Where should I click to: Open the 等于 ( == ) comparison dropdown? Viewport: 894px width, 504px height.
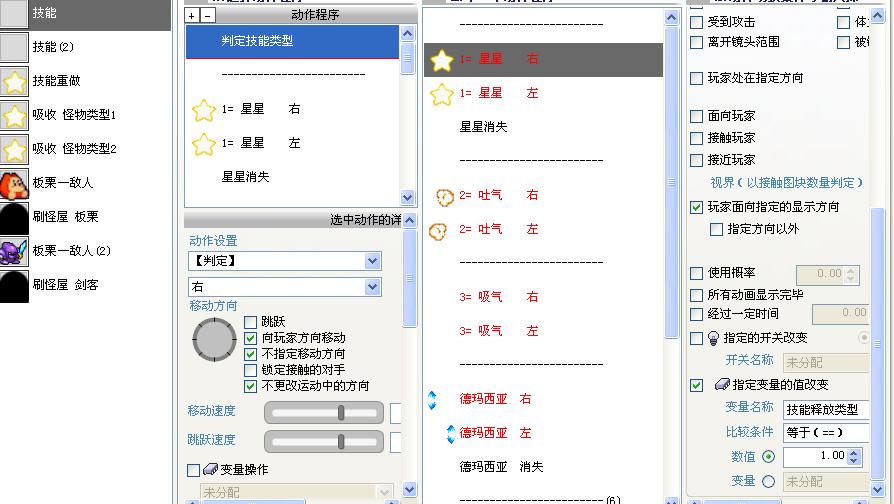pyautogui.click(x=826, y=433)
